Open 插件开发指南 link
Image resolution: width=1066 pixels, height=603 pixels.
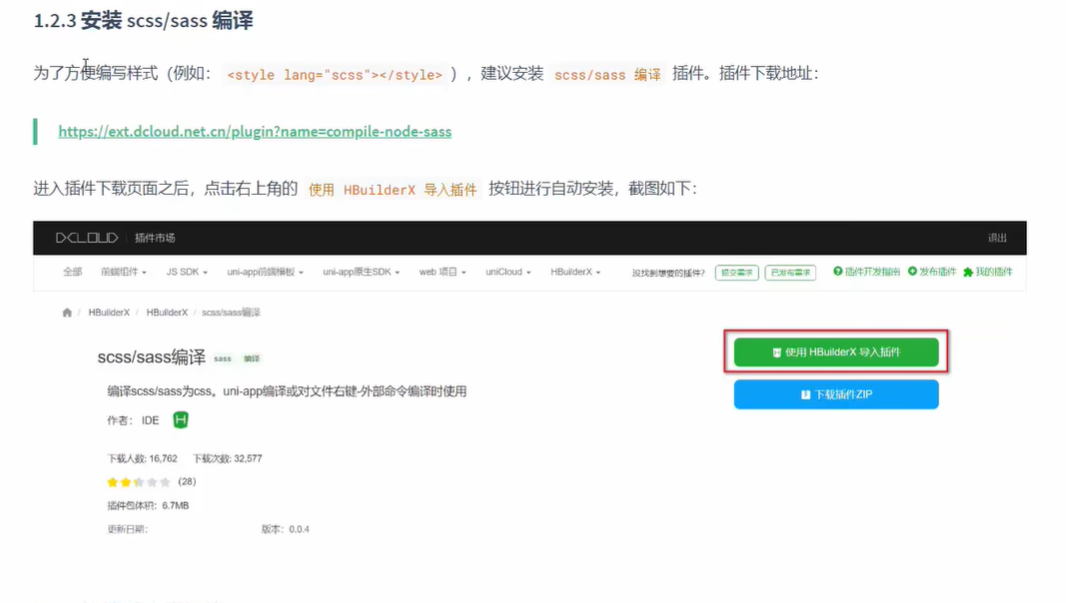(x=867, y=272)
